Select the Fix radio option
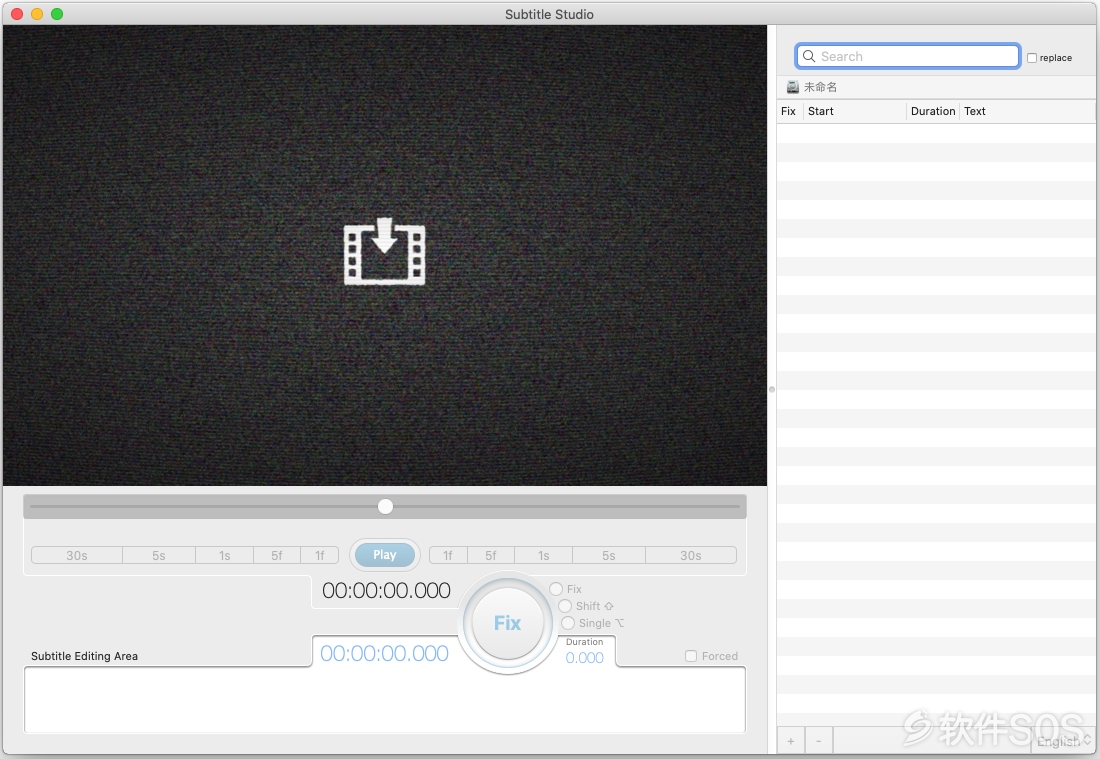1100x759 pixels. (x=556, y=589)
